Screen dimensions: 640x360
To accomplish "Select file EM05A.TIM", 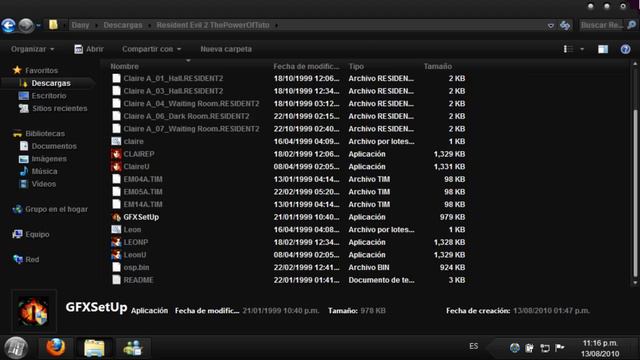I will pyautogui.click(x=143, y=192).
